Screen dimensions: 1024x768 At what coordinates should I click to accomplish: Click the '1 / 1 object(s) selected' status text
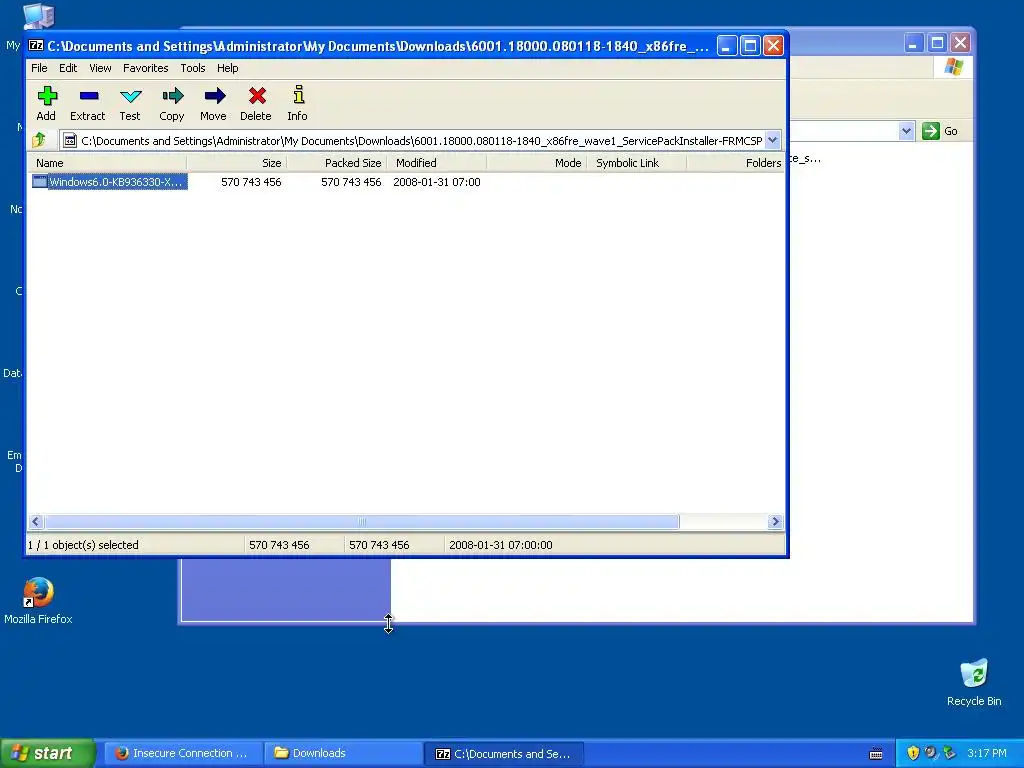tap(83, 545)
